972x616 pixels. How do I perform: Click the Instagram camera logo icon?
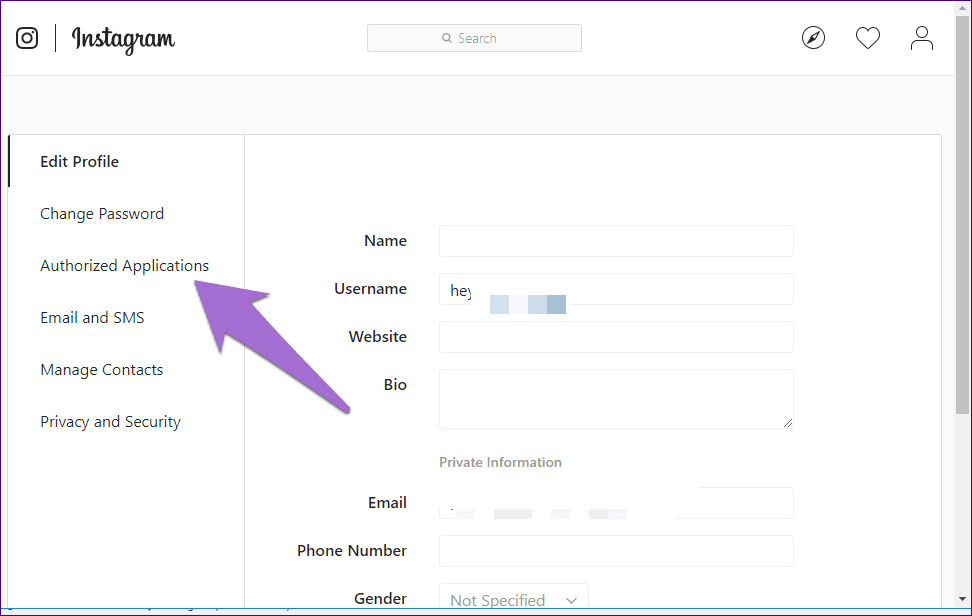(x=27, y=38)
